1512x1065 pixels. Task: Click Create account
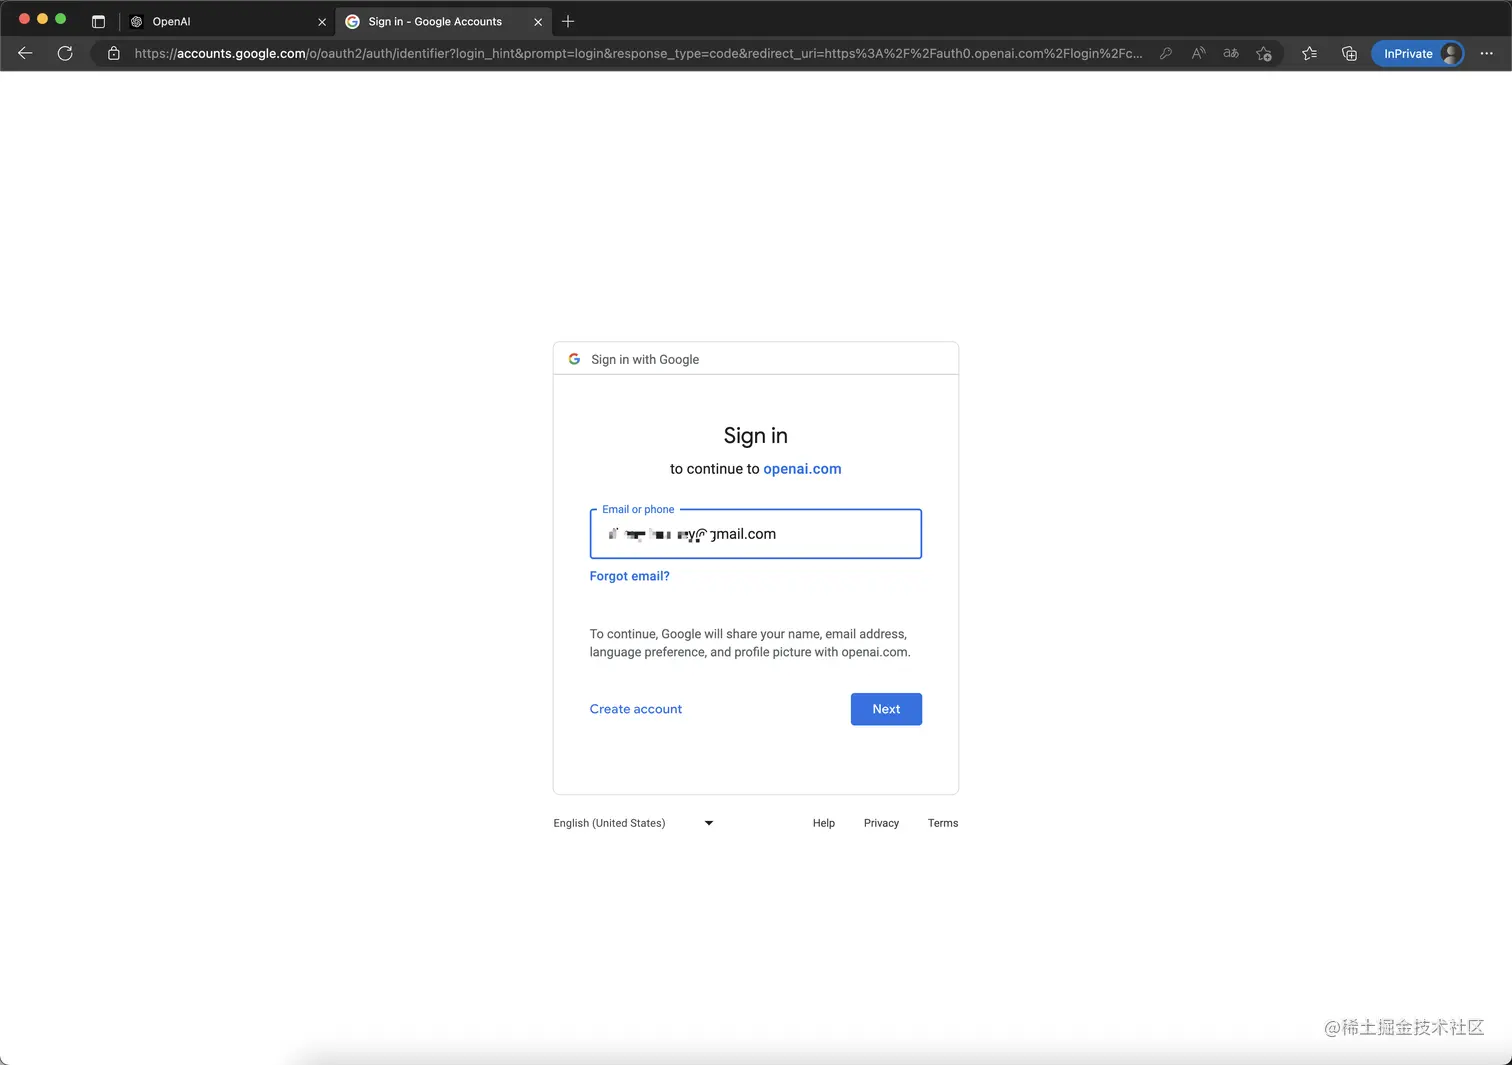pos(636,709)
